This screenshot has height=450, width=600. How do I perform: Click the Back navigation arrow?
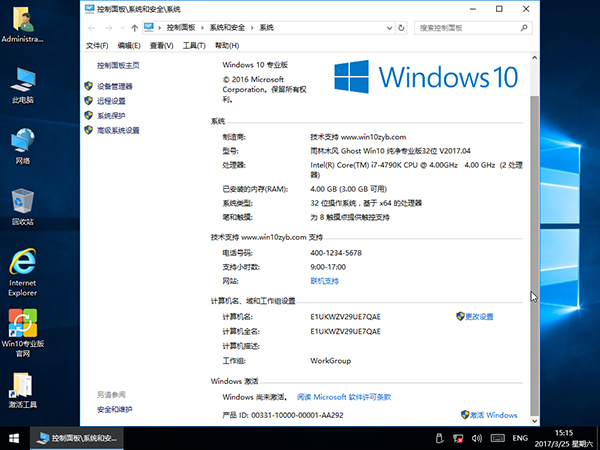93,28
